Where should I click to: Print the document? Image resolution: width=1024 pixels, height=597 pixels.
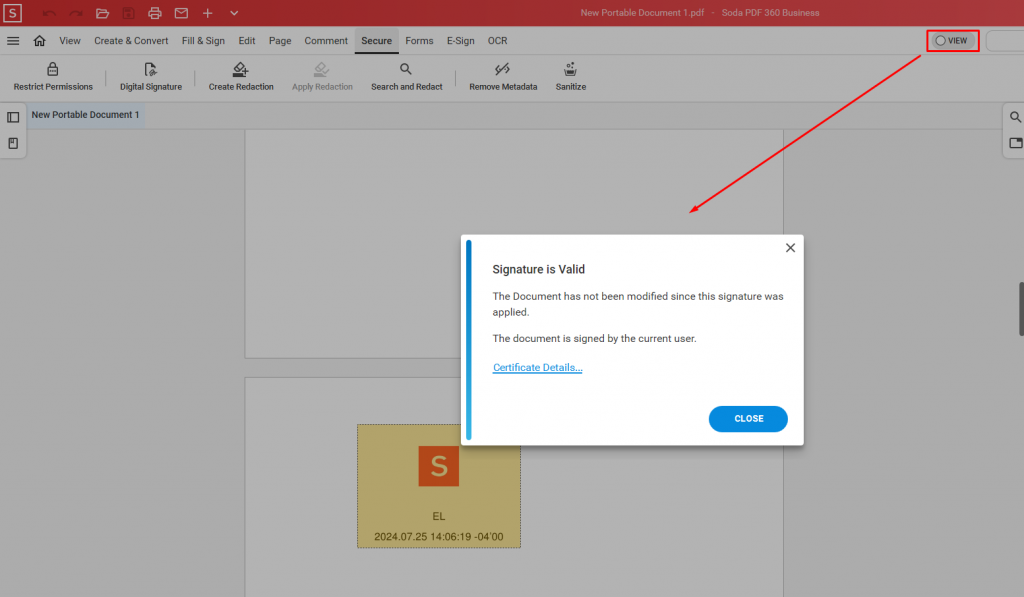tap(155, 13)
